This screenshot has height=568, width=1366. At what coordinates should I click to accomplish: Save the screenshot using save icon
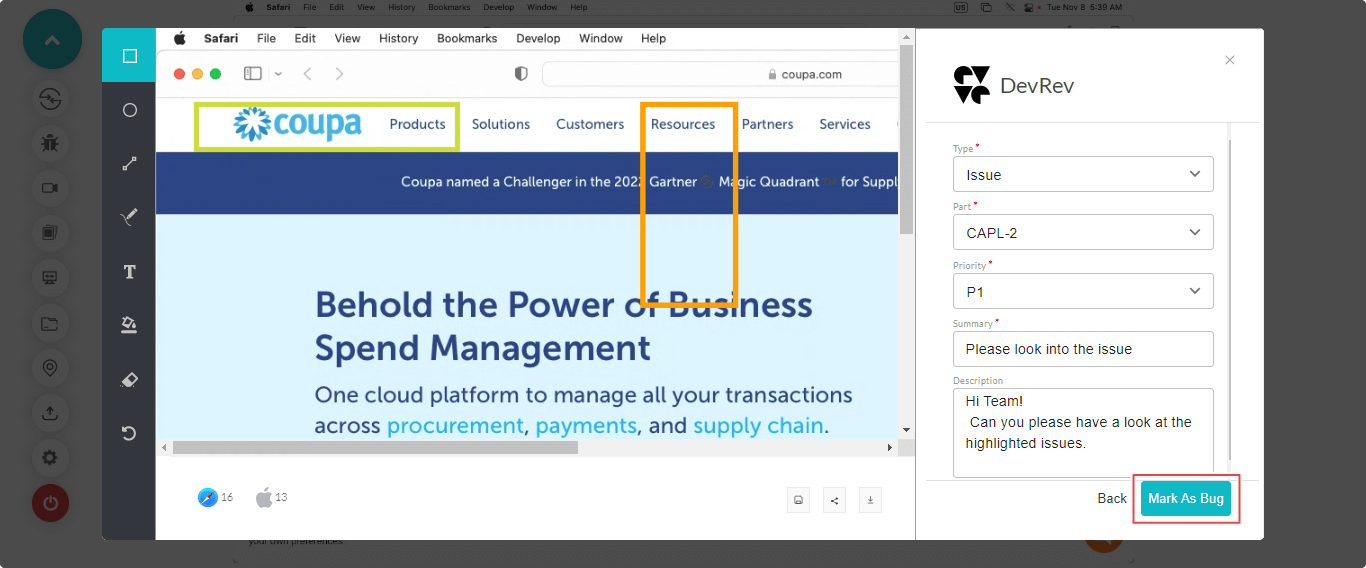(x=798, y=500)
